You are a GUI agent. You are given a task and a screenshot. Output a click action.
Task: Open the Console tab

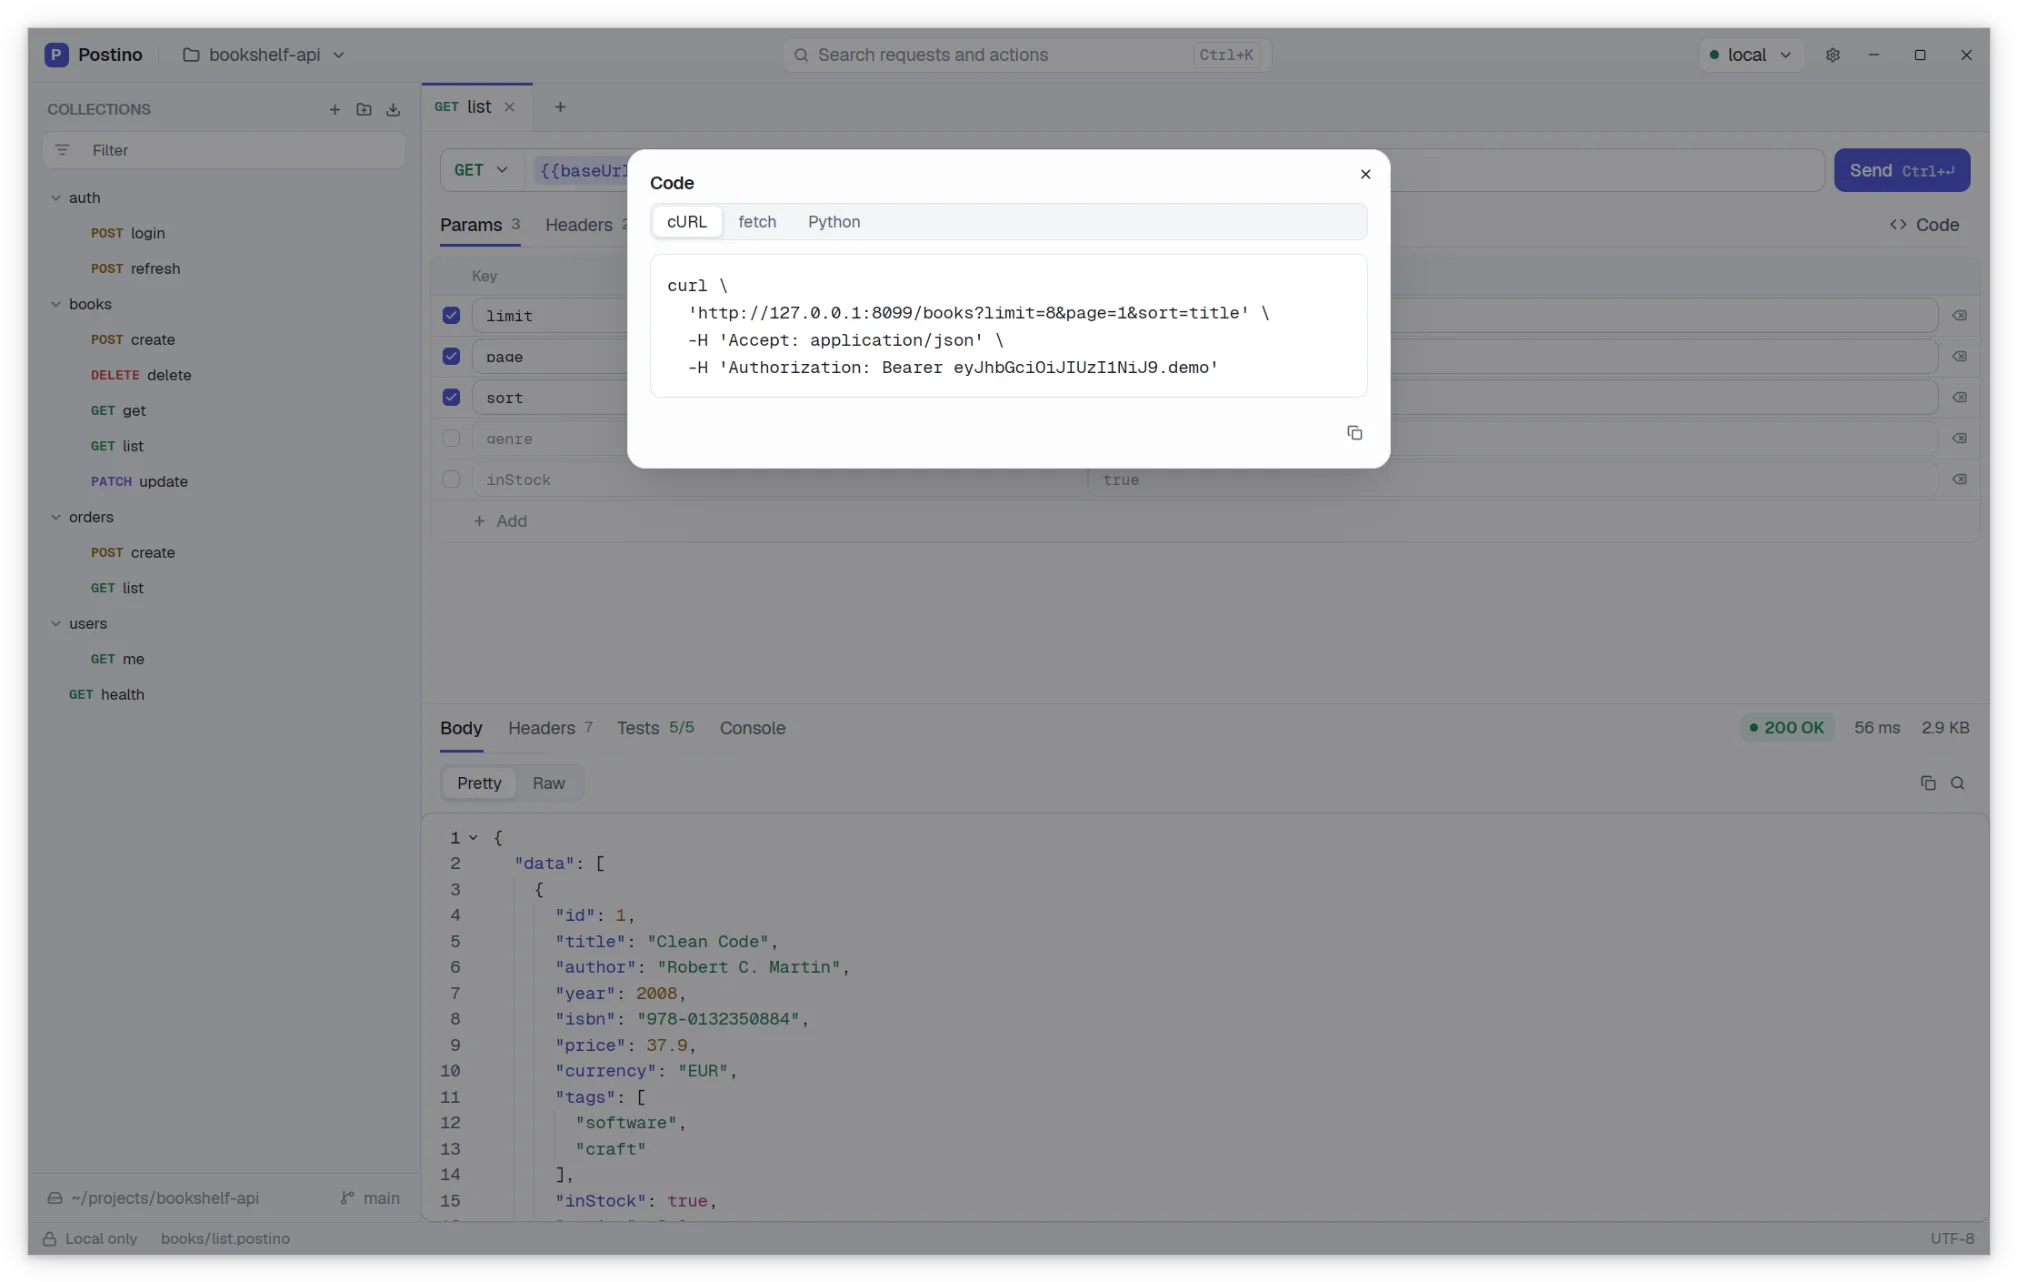coord(752,728)
